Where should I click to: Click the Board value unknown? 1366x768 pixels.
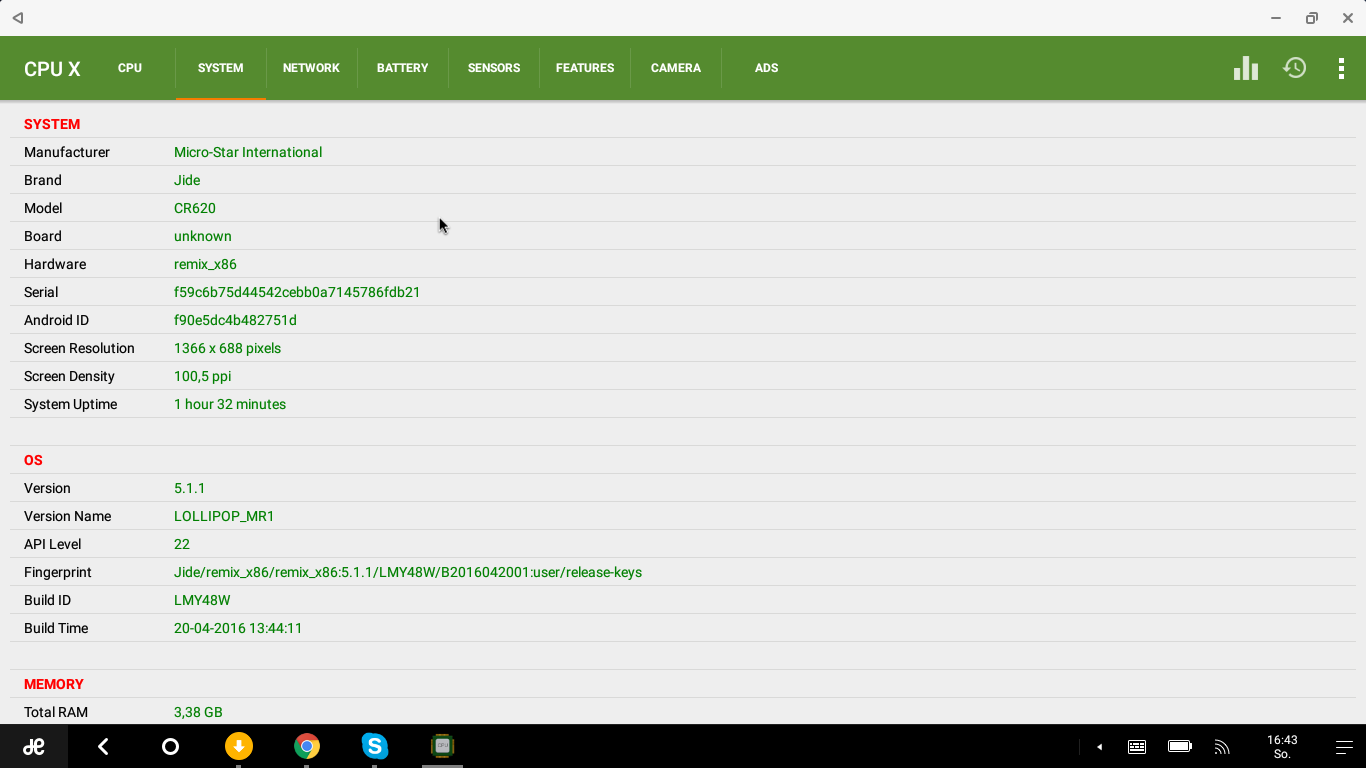coord(203,236)
